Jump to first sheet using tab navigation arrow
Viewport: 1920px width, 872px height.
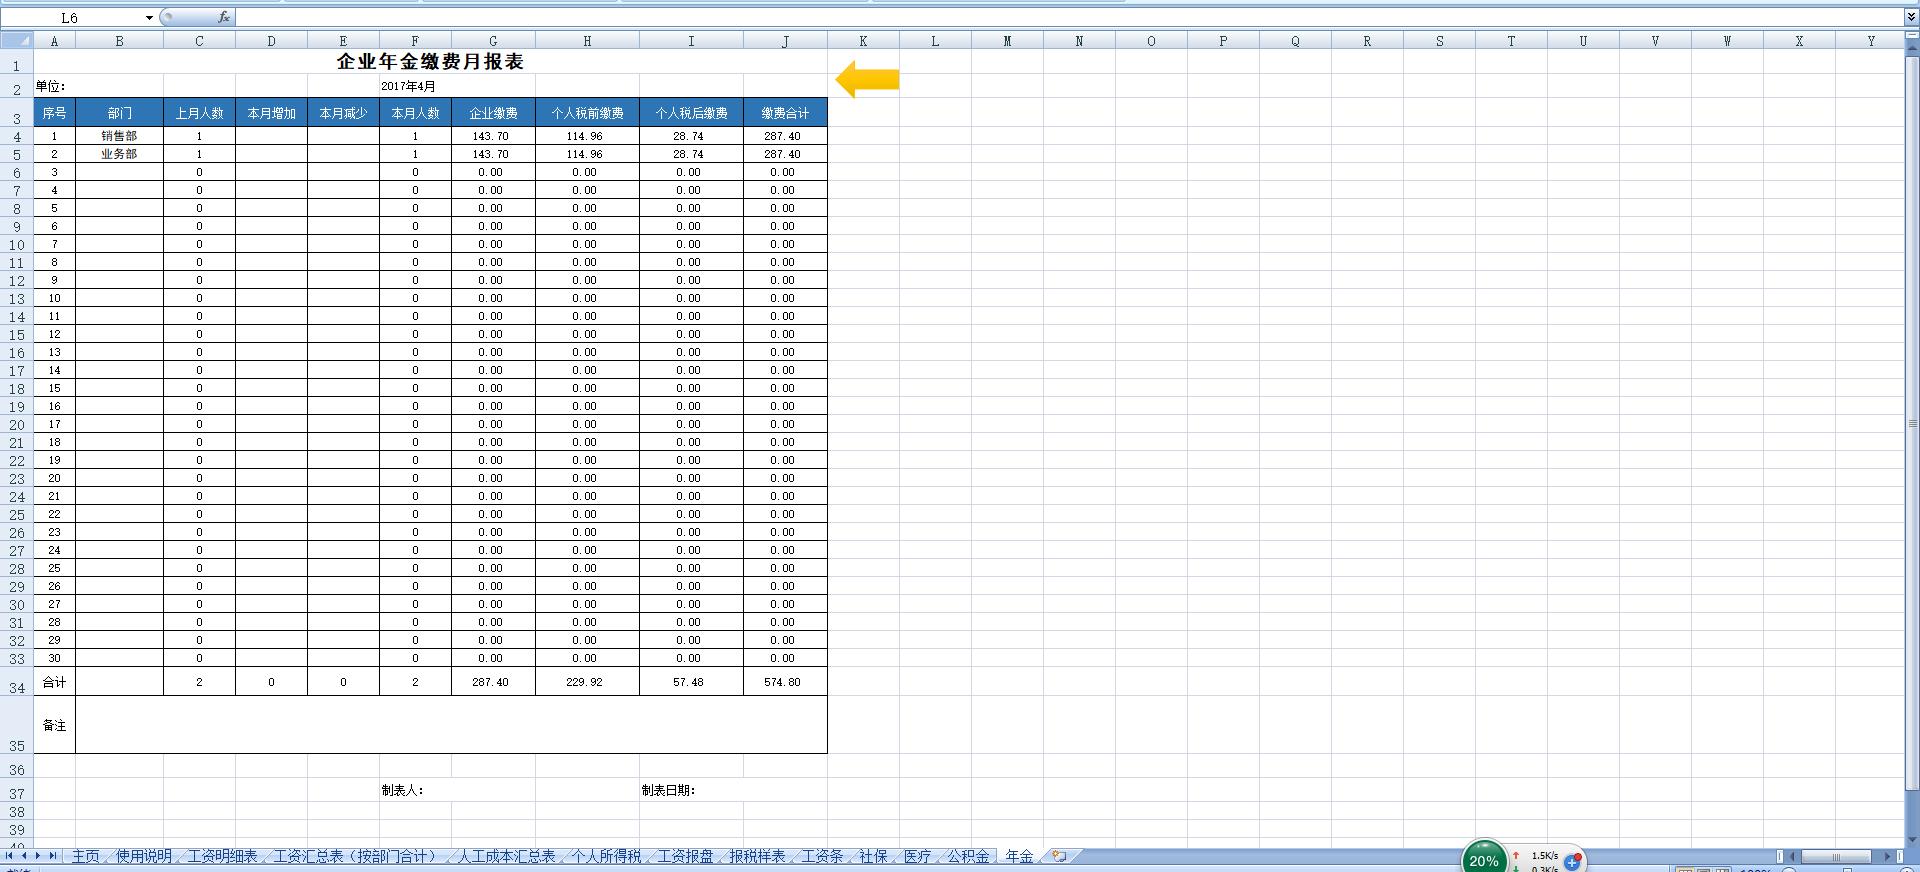[9, 856]
